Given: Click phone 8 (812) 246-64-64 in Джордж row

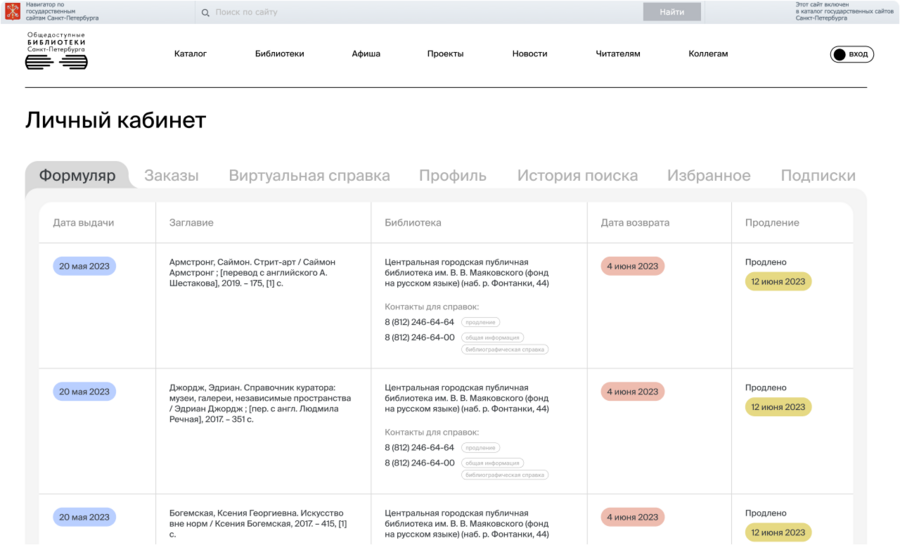Looking at the screenshot, I should pos(419,447).
